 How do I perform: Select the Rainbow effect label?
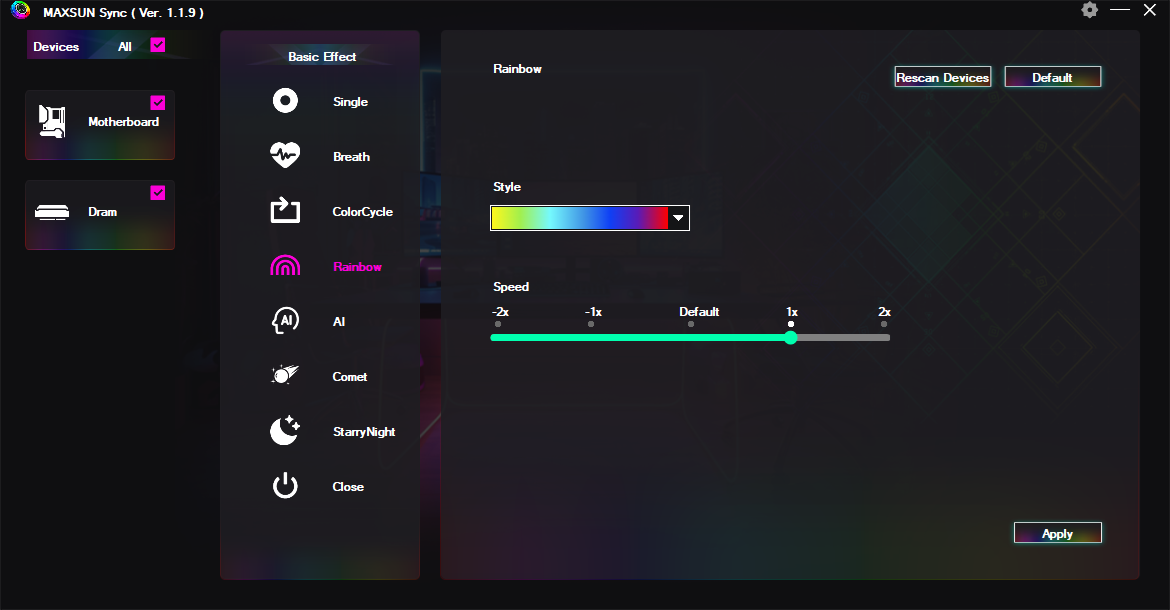357,267
